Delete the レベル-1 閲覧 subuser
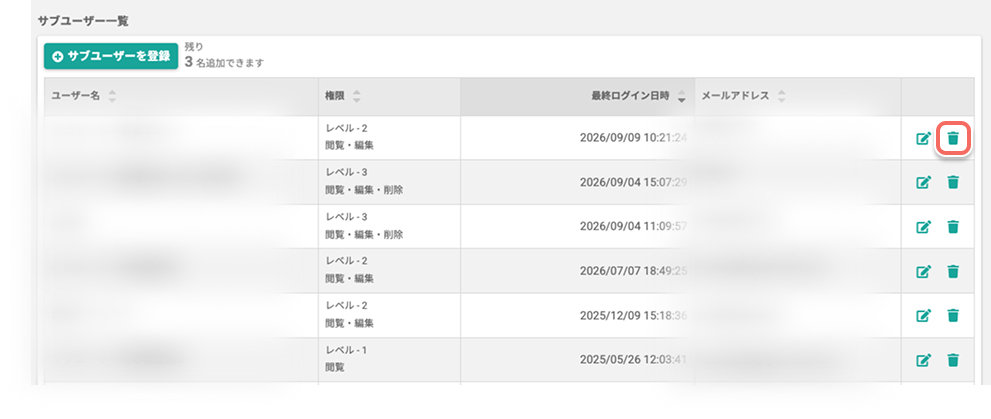Image resolution: width=991 pixels, height=419 pixels. point(953,360)
